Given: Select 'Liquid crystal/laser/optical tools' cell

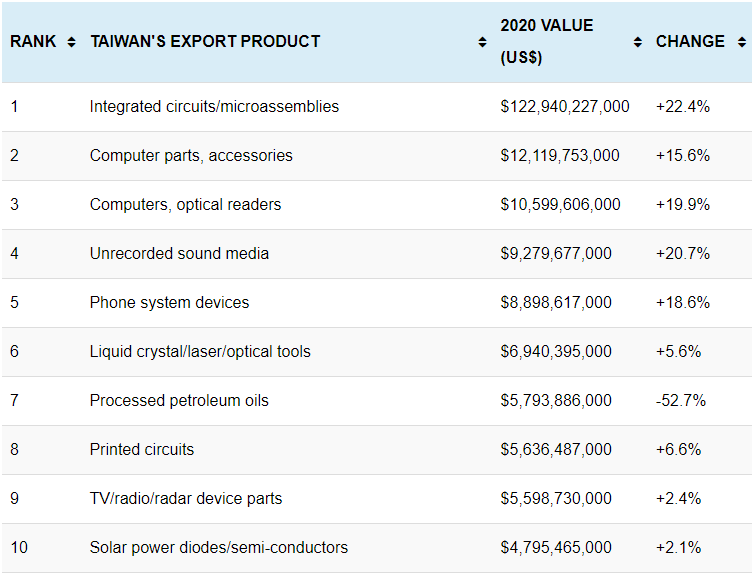Looking at the screenshot, I should tap(200, 351).
